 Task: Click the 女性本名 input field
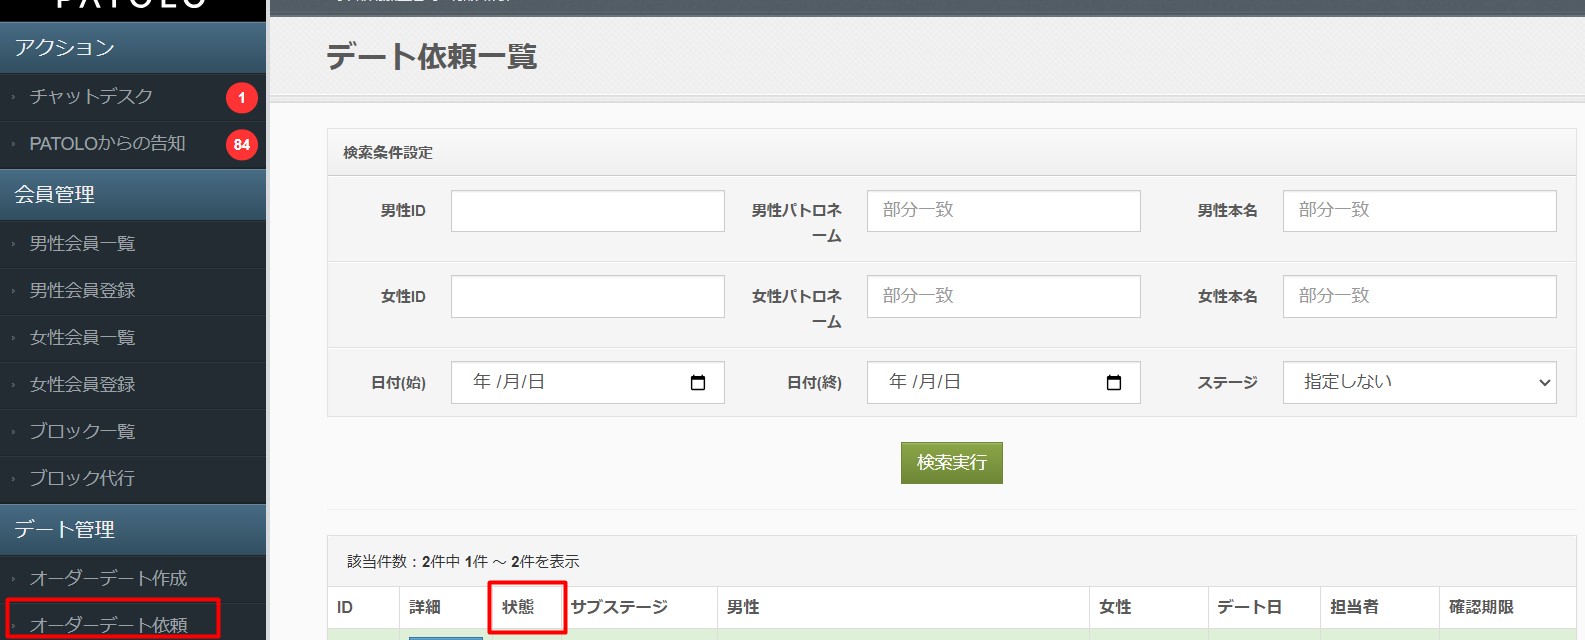click(1420, 297)
